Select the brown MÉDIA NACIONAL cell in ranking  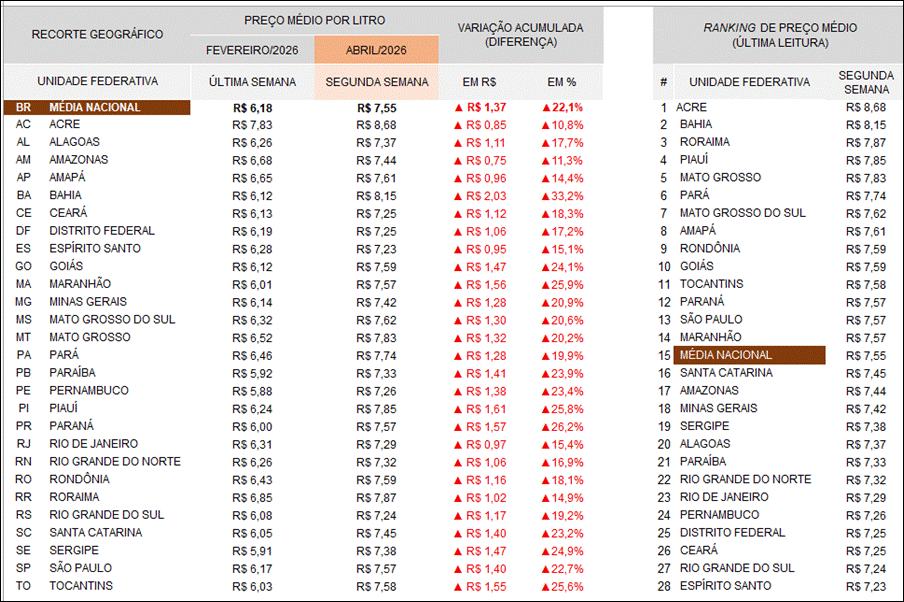[750, 355]
